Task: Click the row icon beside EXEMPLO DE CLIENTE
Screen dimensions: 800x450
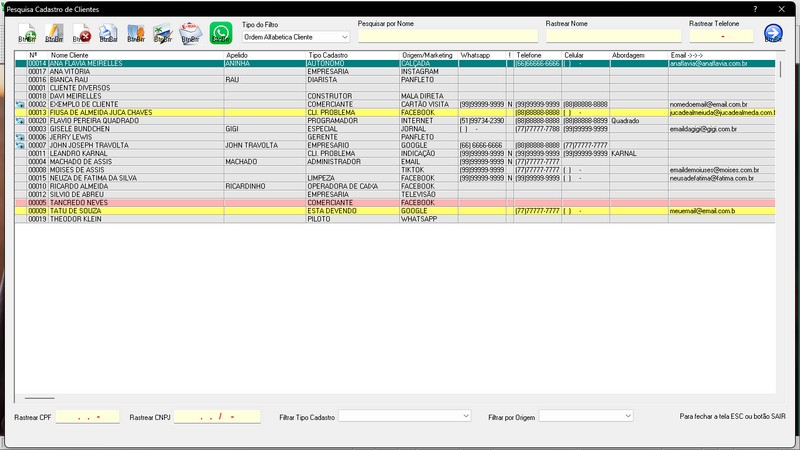Action: (x=20, y=105)
